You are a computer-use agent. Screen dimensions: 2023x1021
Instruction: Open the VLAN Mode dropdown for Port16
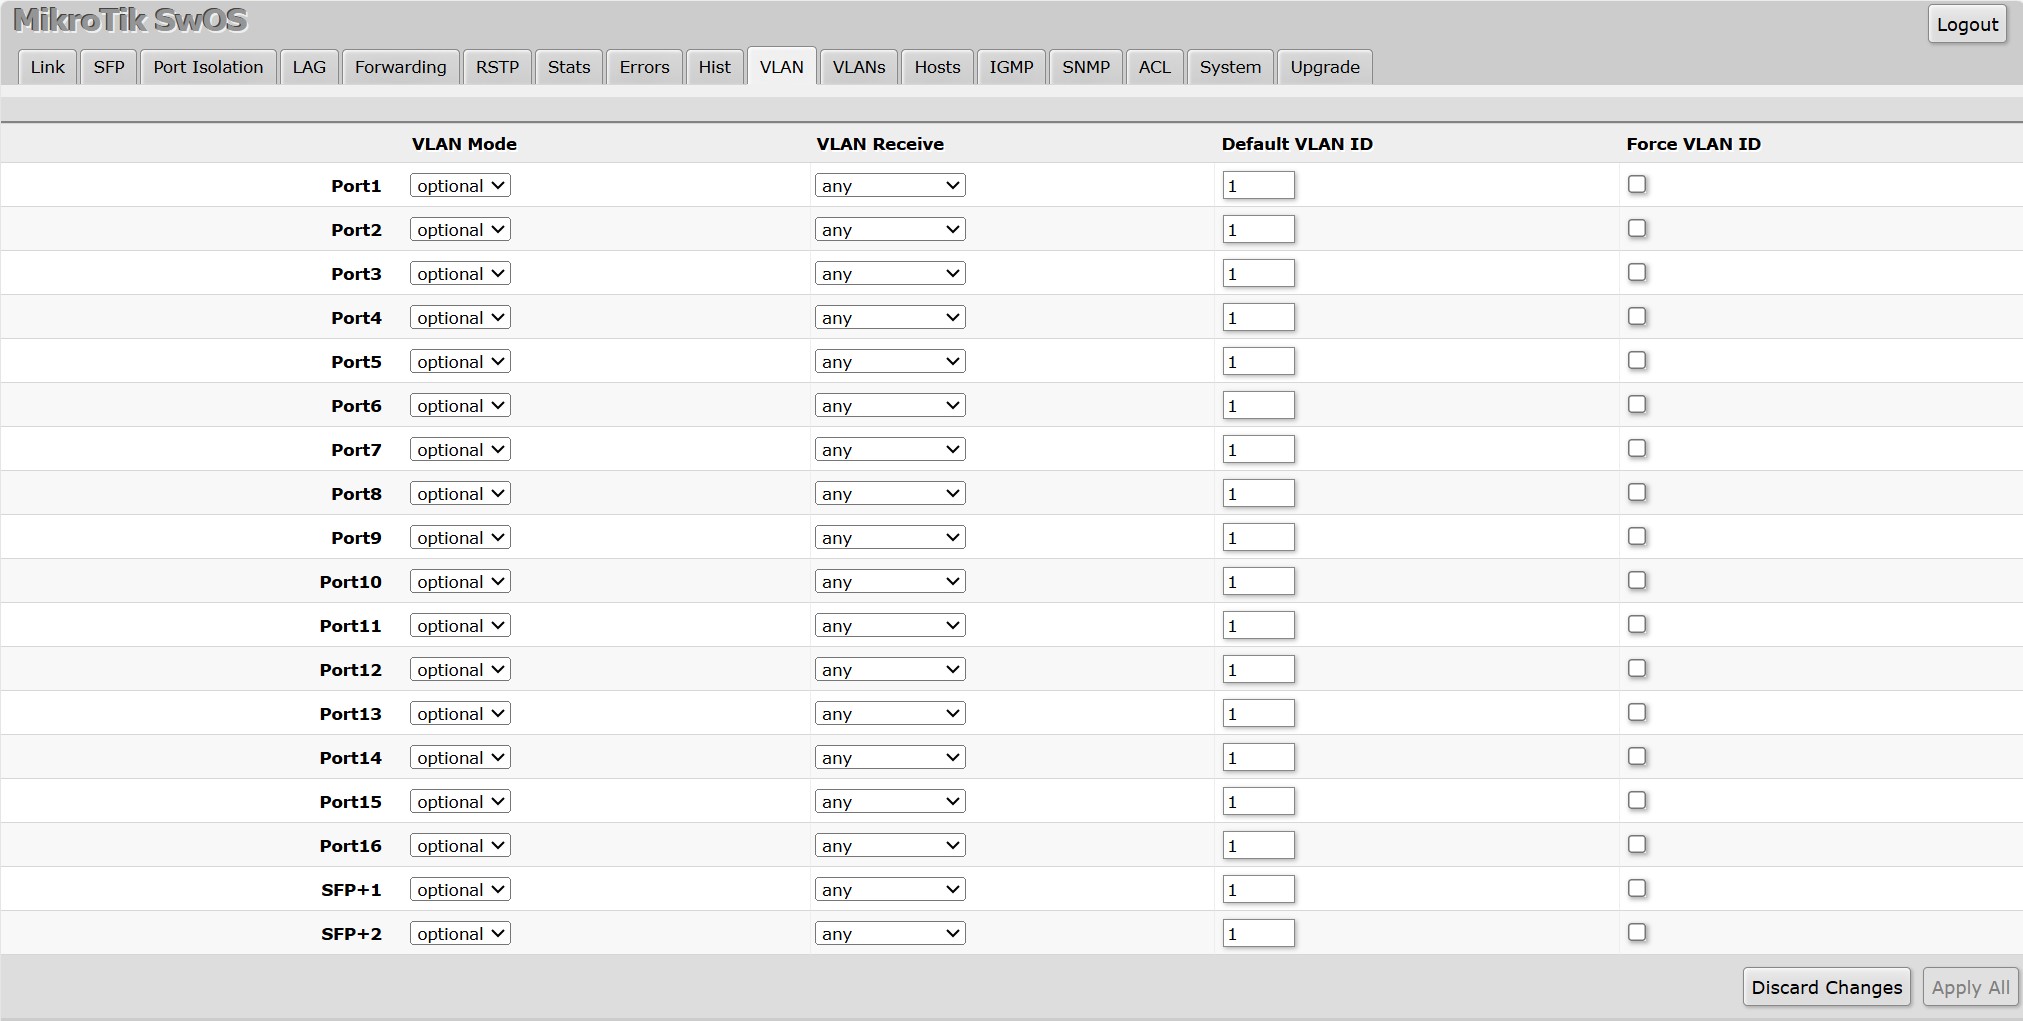(459, 845)
